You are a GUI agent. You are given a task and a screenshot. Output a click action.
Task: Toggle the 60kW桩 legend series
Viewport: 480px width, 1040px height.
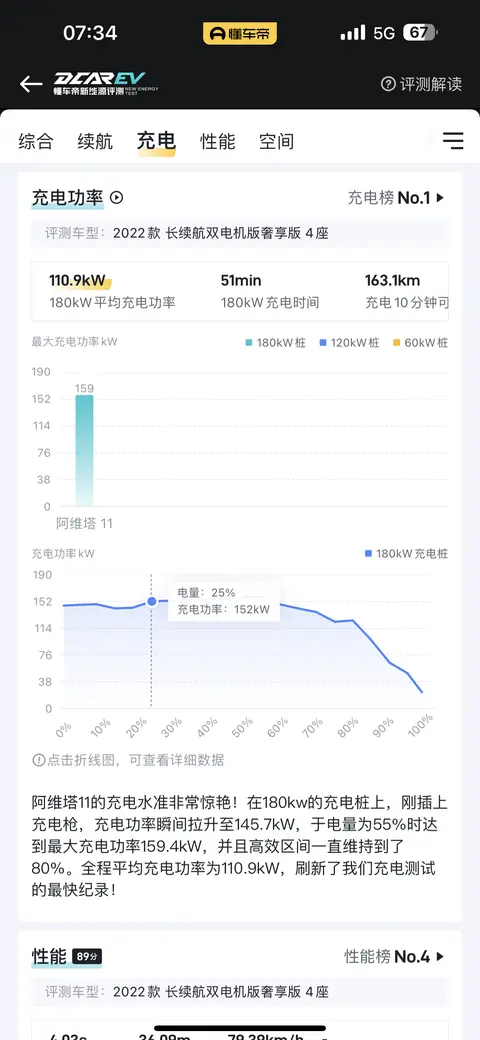(x=420, y=343)
